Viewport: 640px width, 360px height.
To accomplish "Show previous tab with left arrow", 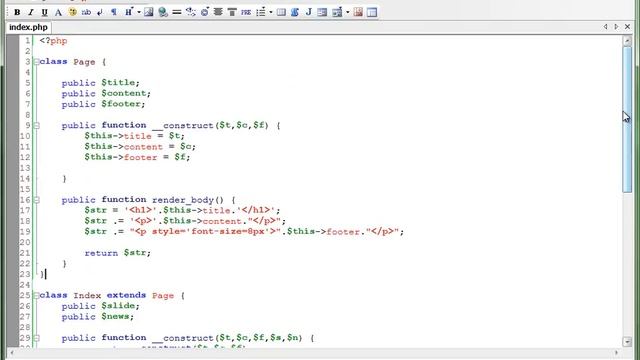I will click(605, 27).
